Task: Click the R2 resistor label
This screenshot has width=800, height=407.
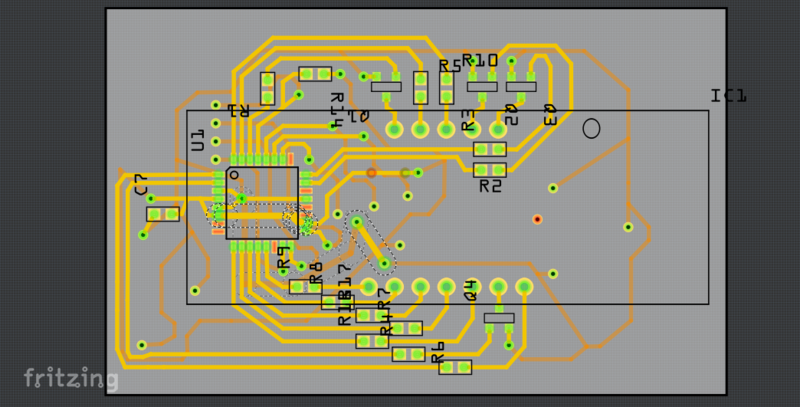Action: pos(490,186)
